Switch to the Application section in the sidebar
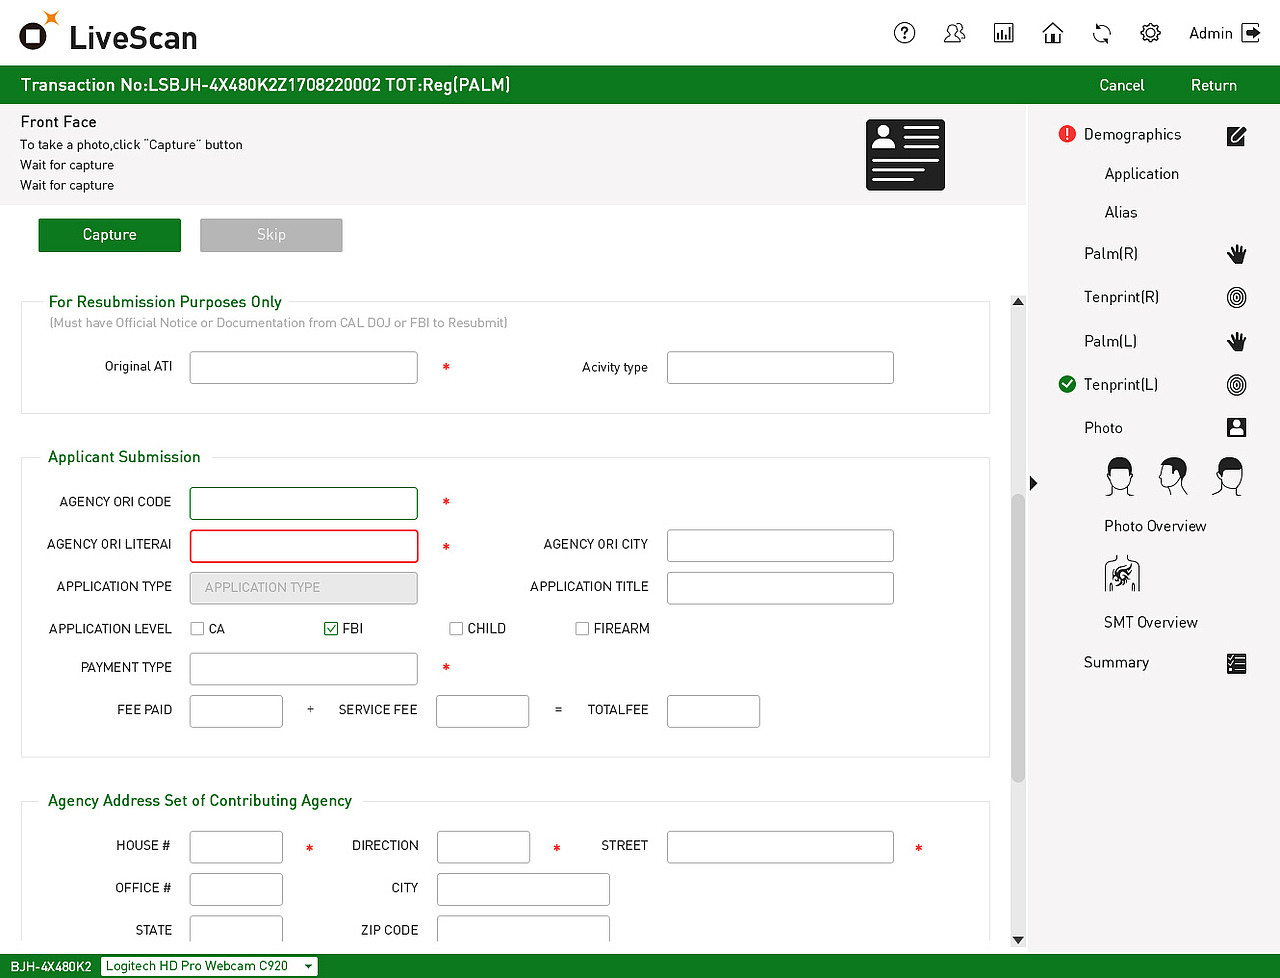Image resolution: width=1280 pixels, height=978 pixels. (x=1141, y=173)
